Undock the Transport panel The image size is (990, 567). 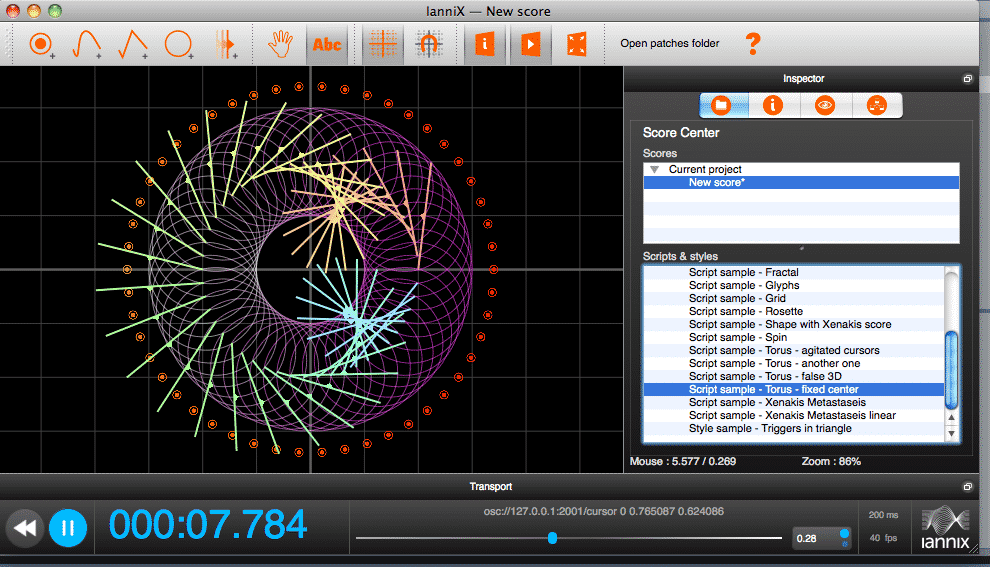(x=967, y=487)
